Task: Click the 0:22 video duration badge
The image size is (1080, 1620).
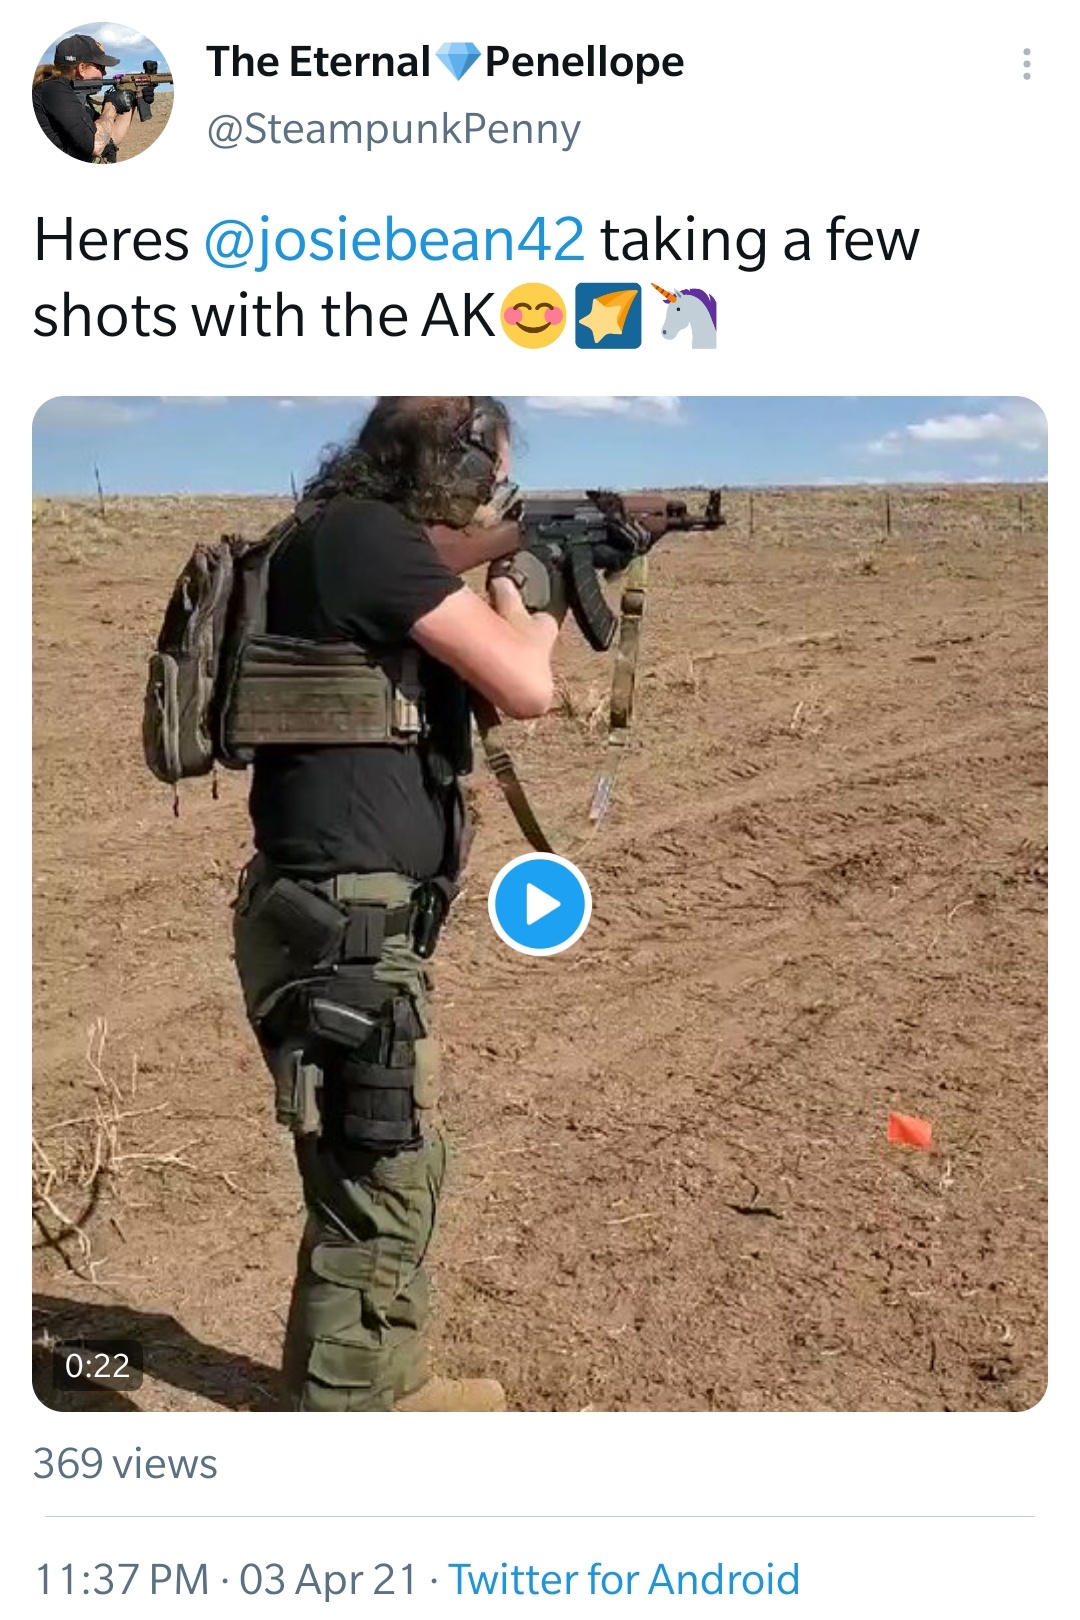Action: click(x=97, y=1365)
